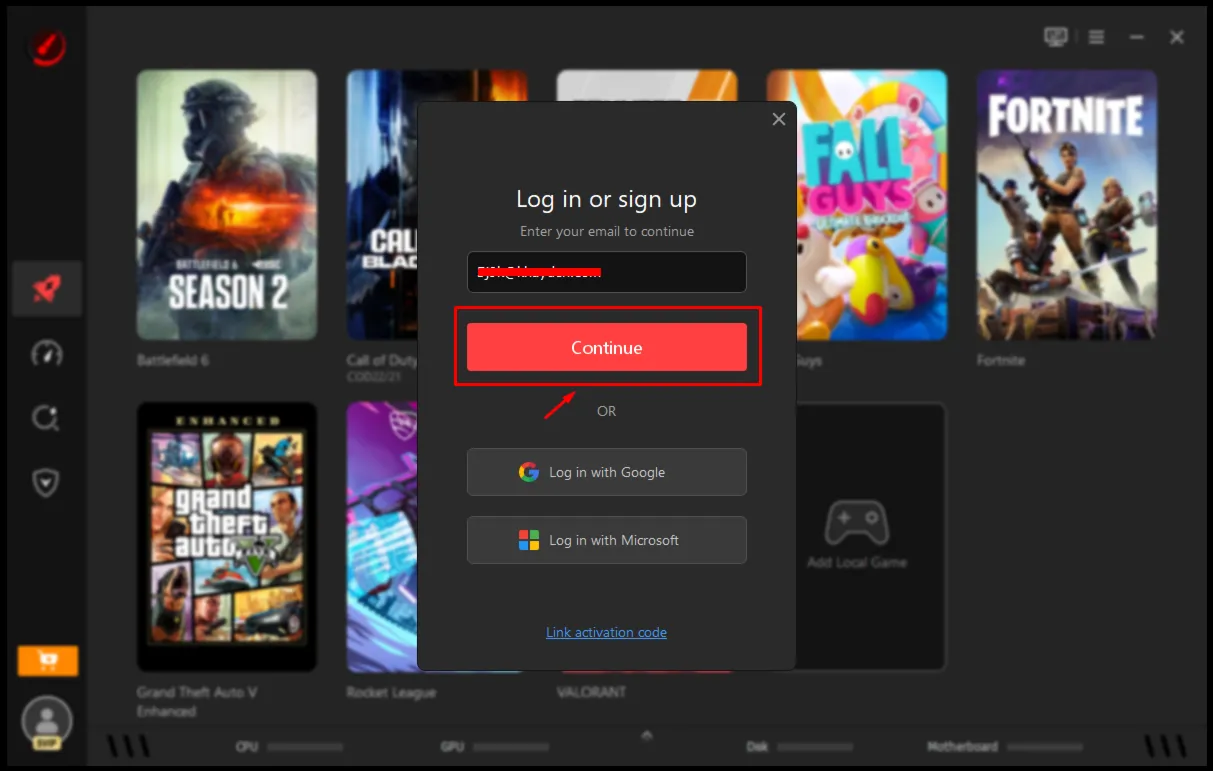Screen dimensions: 1213x771
Task: Select the Fall Guys game cover
Action: 872,205
